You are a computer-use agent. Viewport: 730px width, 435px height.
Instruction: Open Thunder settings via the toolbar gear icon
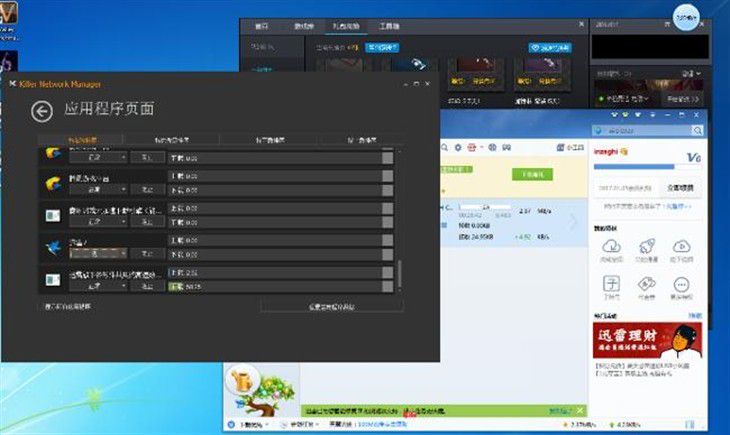(x=458, y=148)
